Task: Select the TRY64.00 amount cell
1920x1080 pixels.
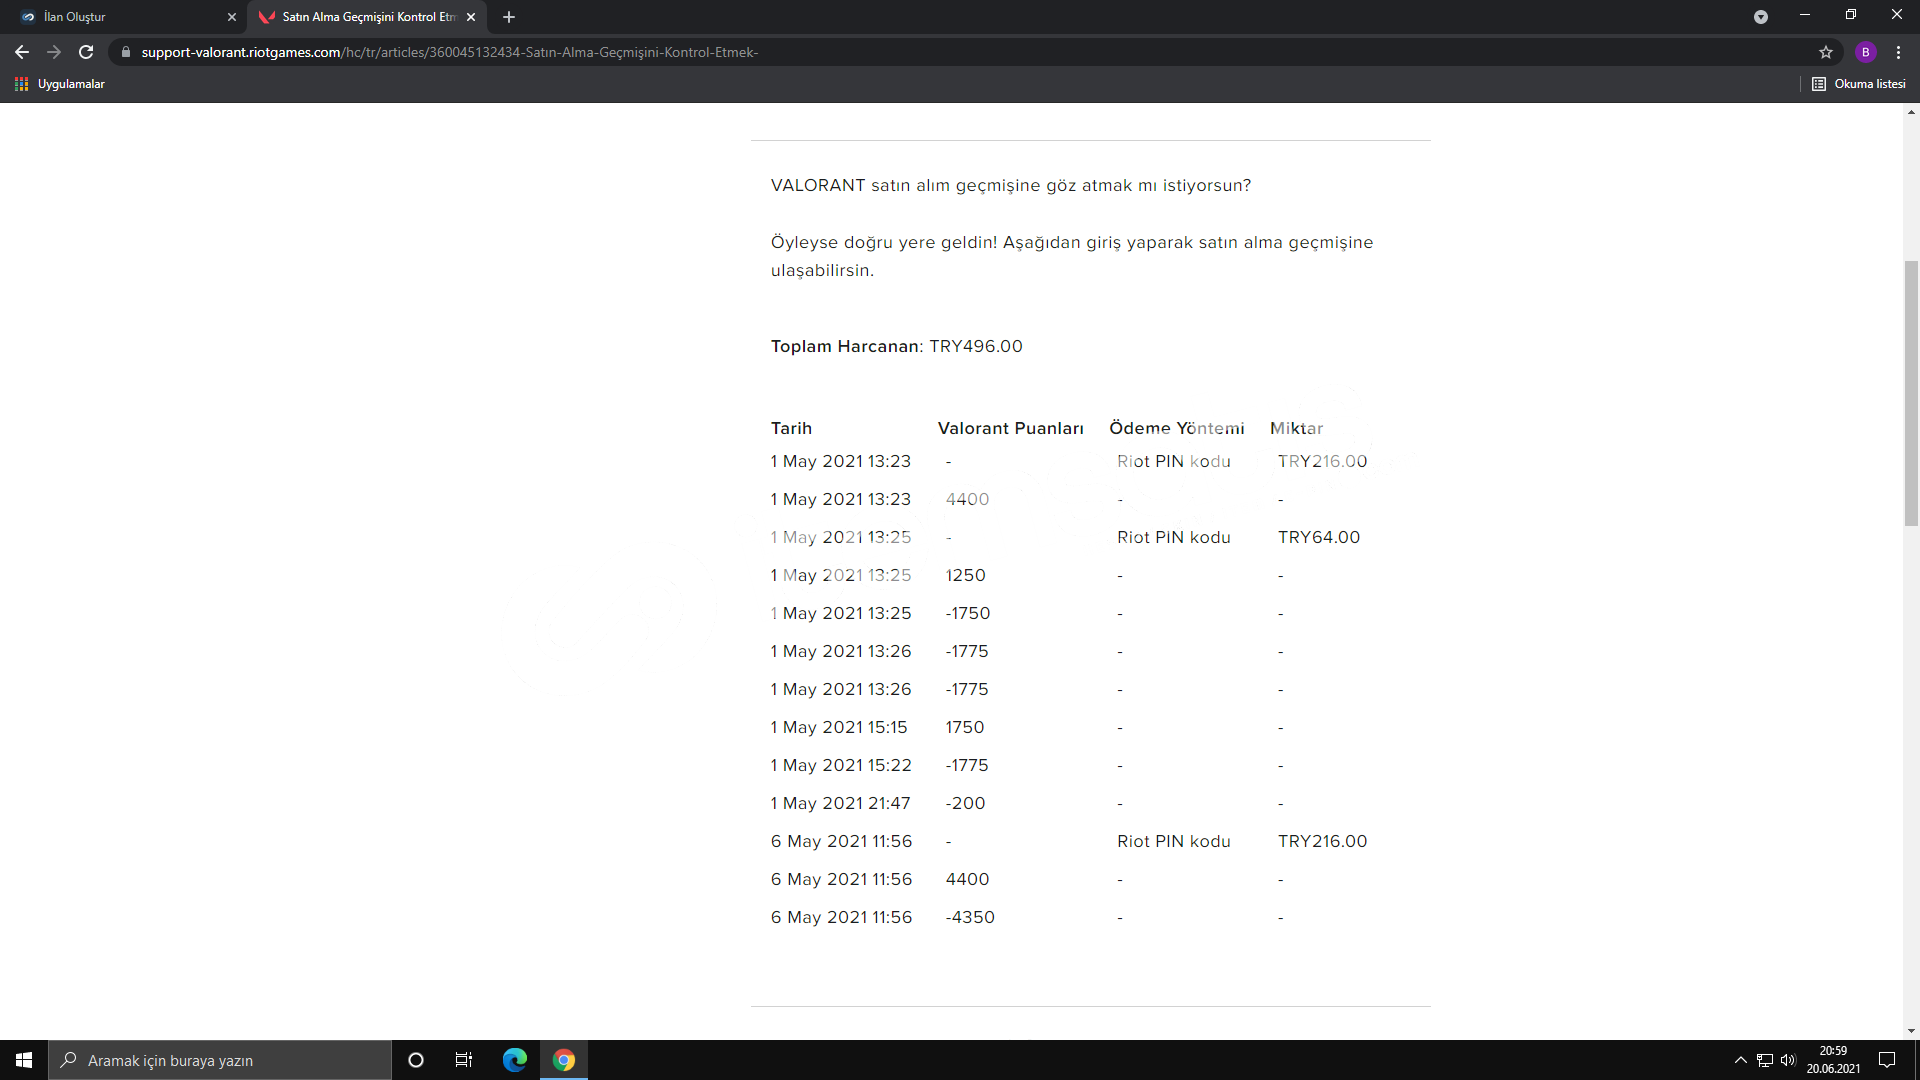Action: coord(1319,537)
